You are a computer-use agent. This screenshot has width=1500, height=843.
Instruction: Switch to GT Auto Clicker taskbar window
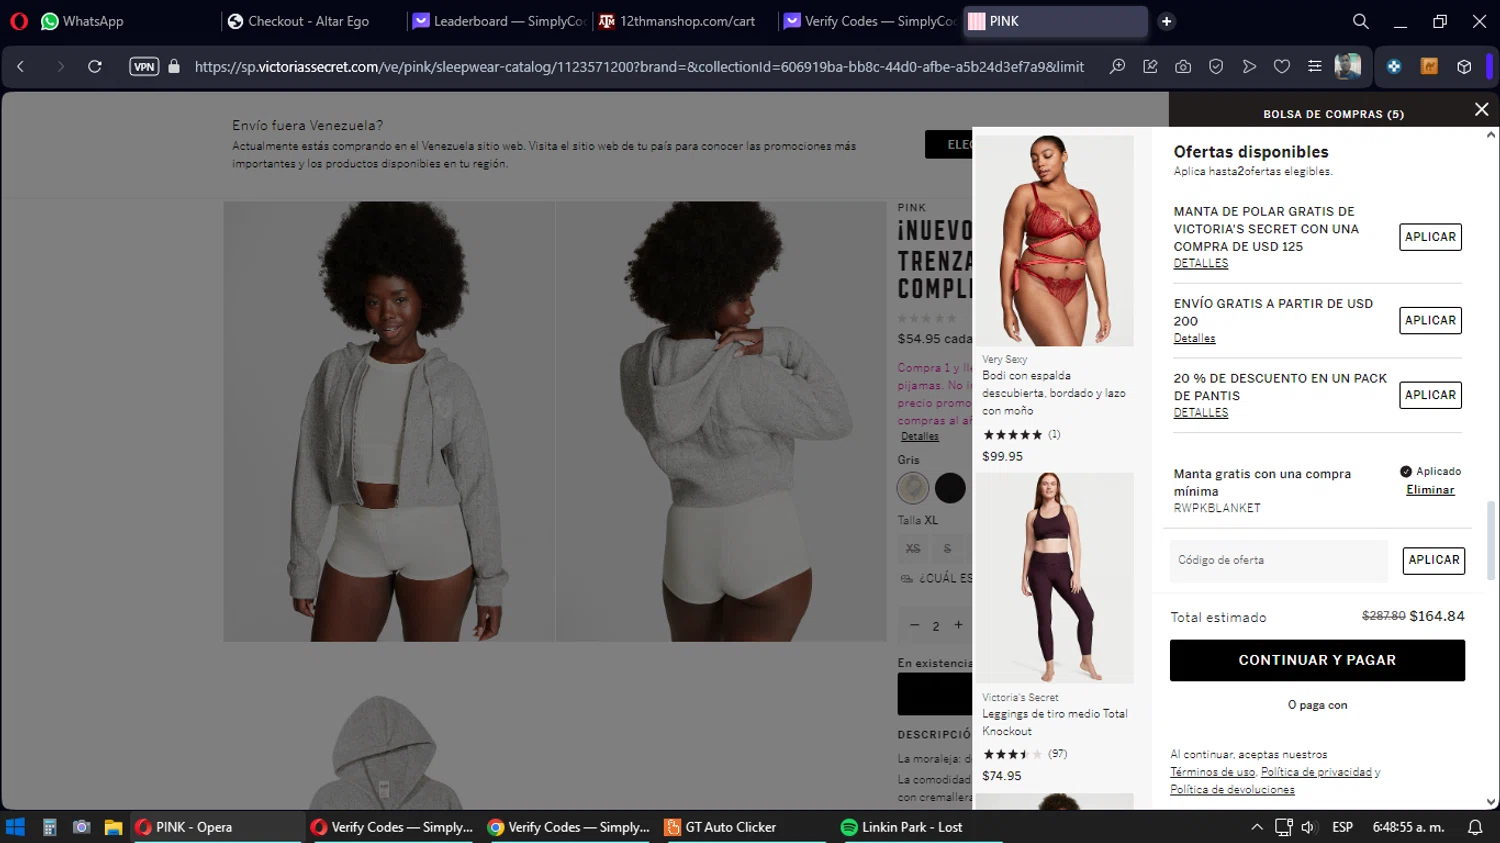tap(743, 827)
